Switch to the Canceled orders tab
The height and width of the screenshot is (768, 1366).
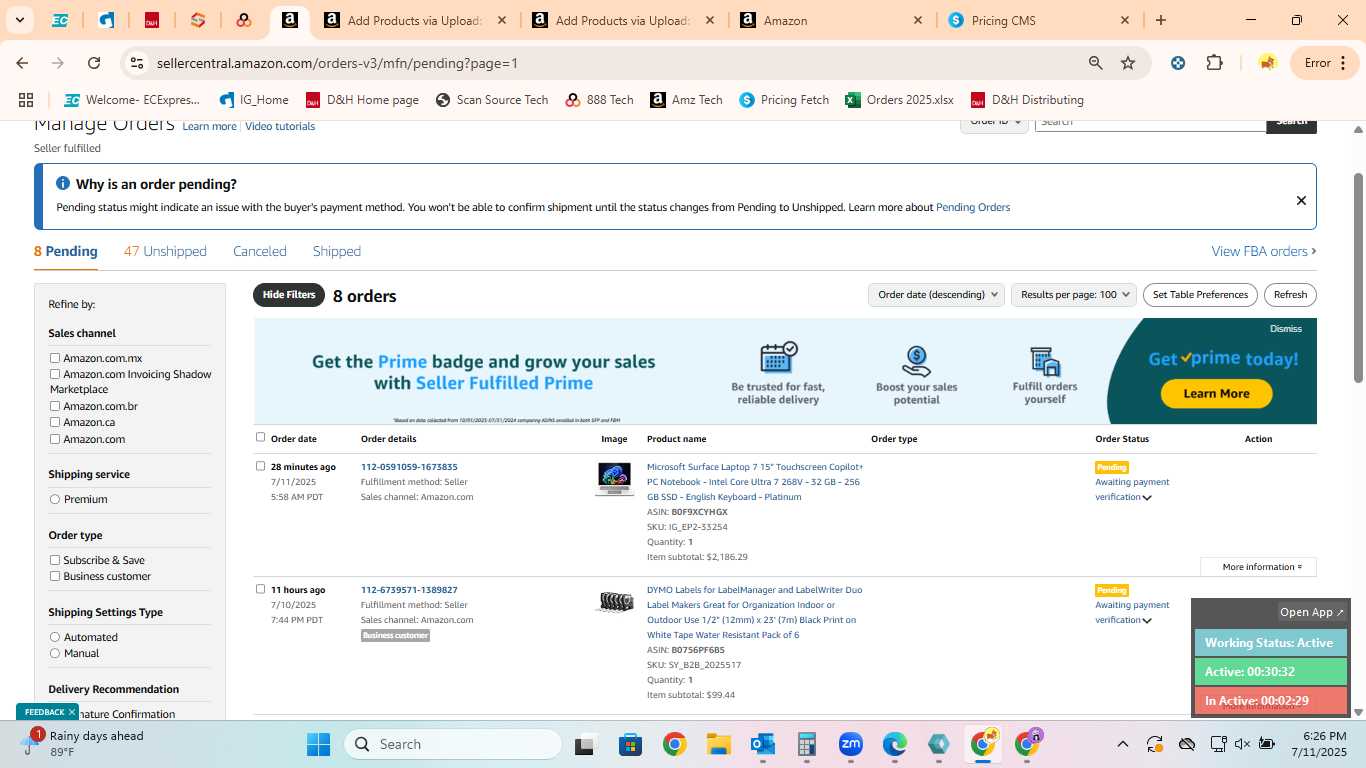[x=260, y=251]
